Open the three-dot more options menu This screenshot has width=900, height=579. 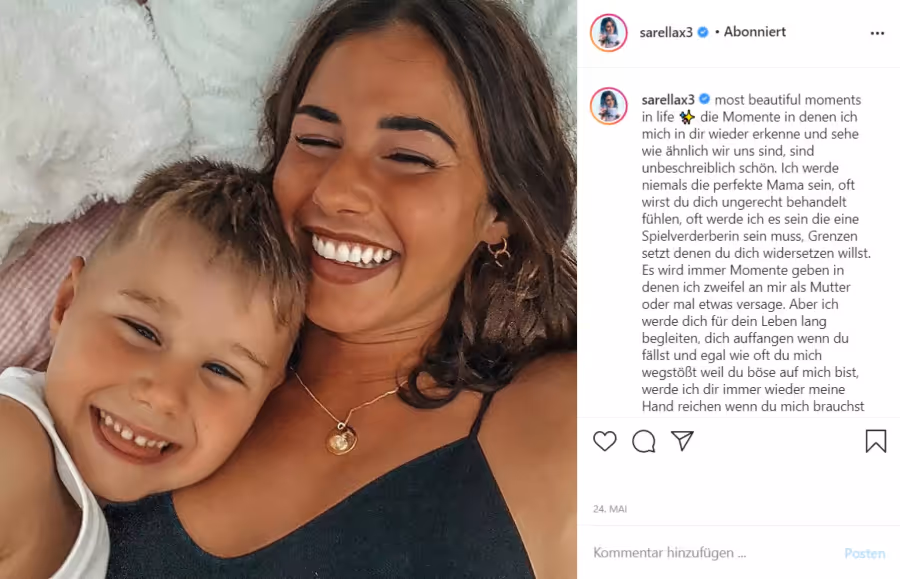877,33
